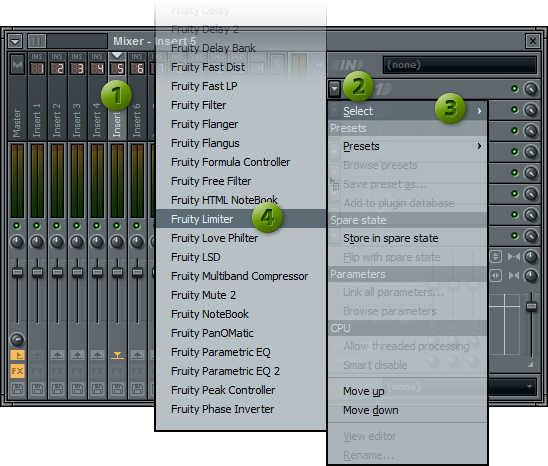Click the Insert 1 send switch arrow
Viewport: 548px width, 466px height.
click(x=37, y=356)
